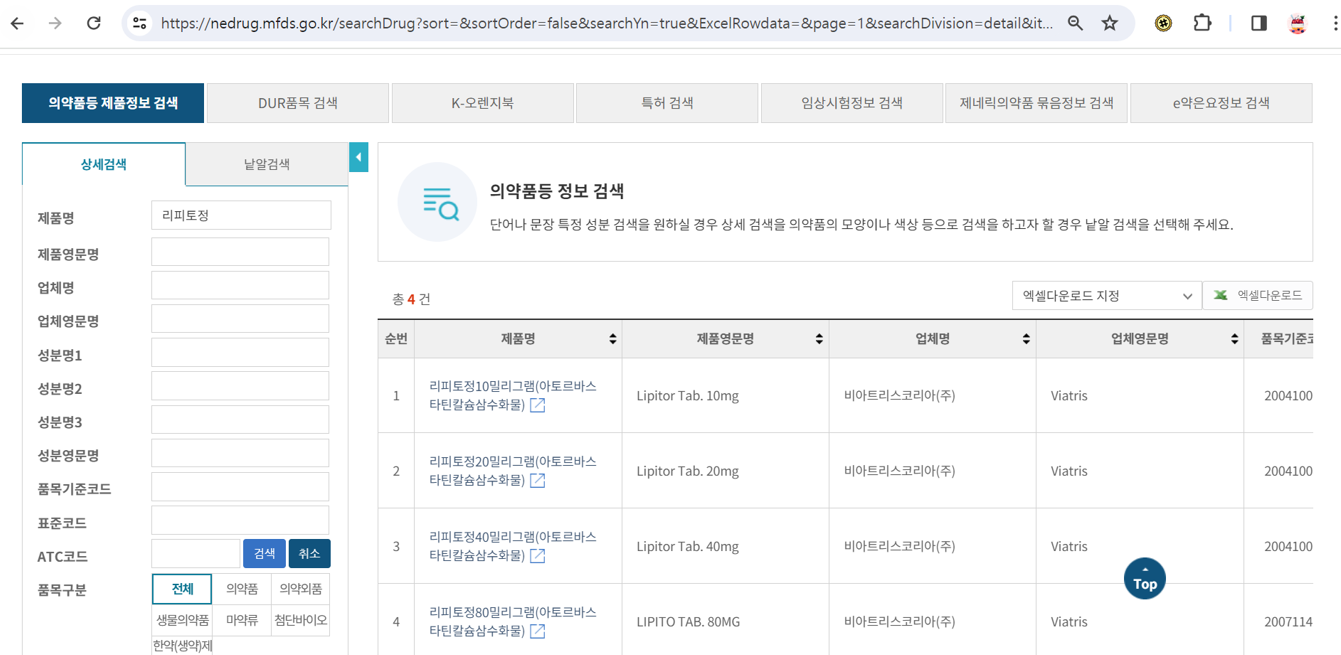
Task: Collapse the search panel with the arrow handle
Action: pyautogui.click(x=359, y=157)
